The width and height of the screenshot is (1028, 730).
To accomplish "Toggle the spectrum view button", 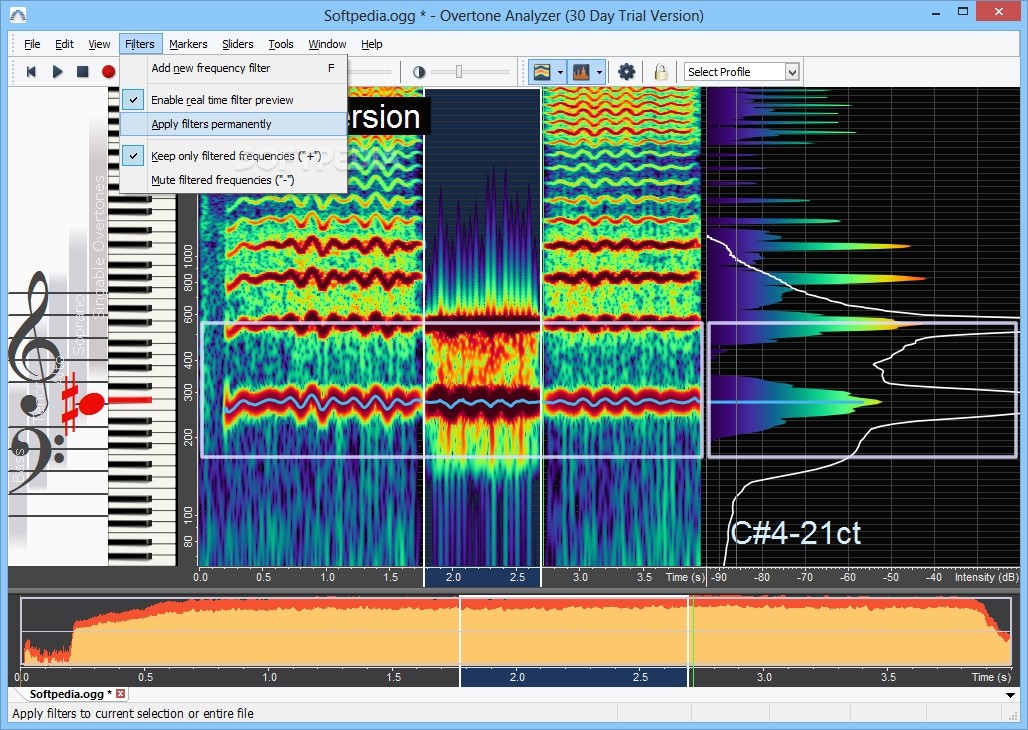I will 581,71.
